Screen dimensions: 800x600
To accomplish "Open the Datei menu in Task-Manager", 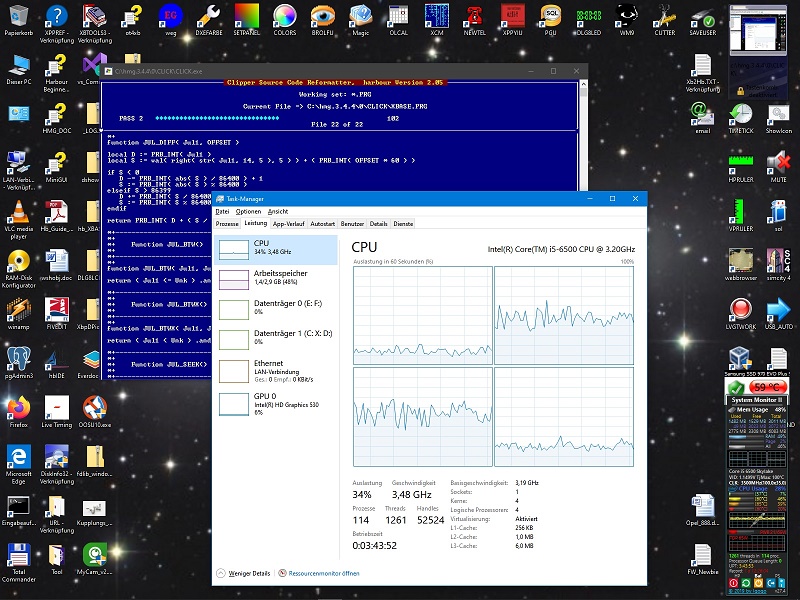I will (x=222, y=211).
